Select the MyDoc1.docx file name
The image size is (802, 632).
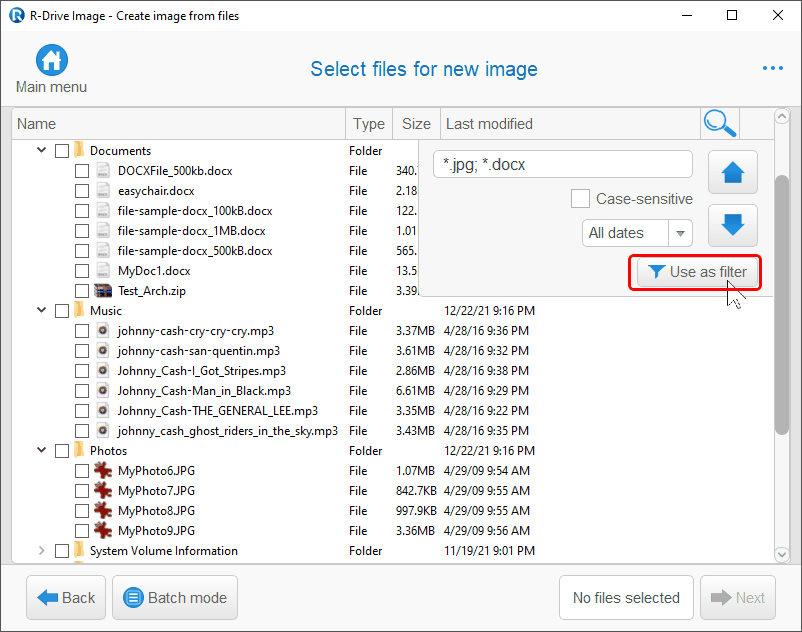[154, 270]
